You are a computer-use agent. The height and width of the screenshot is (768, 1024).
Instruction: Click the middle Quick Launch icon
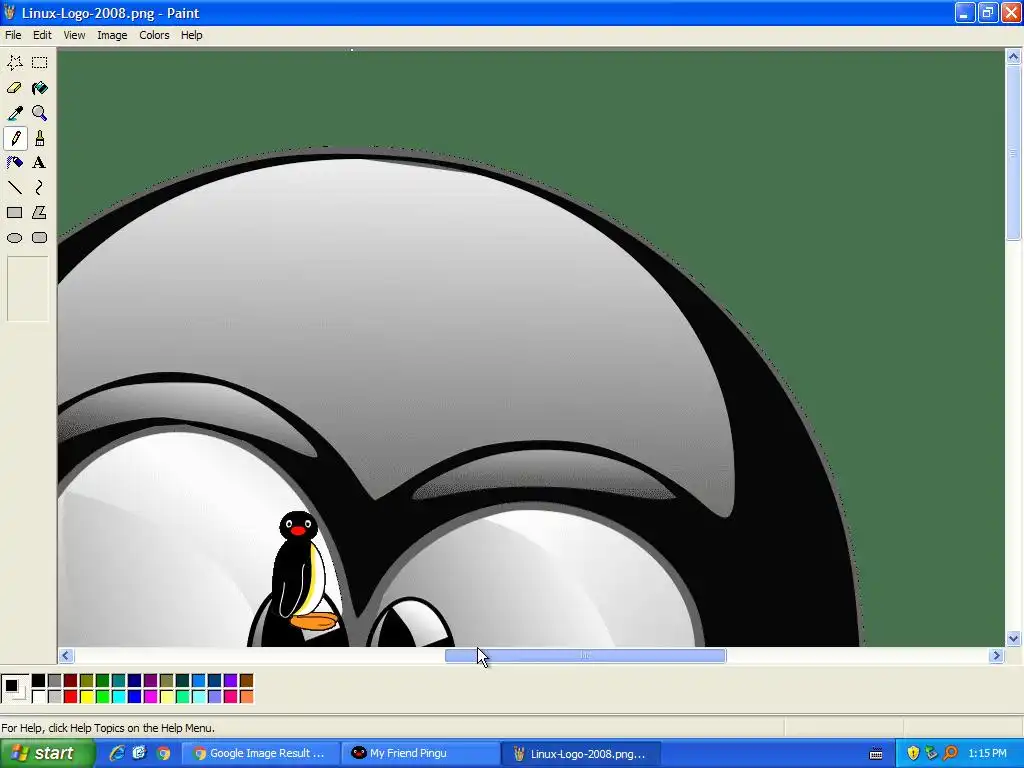click(x=140, y=754)
